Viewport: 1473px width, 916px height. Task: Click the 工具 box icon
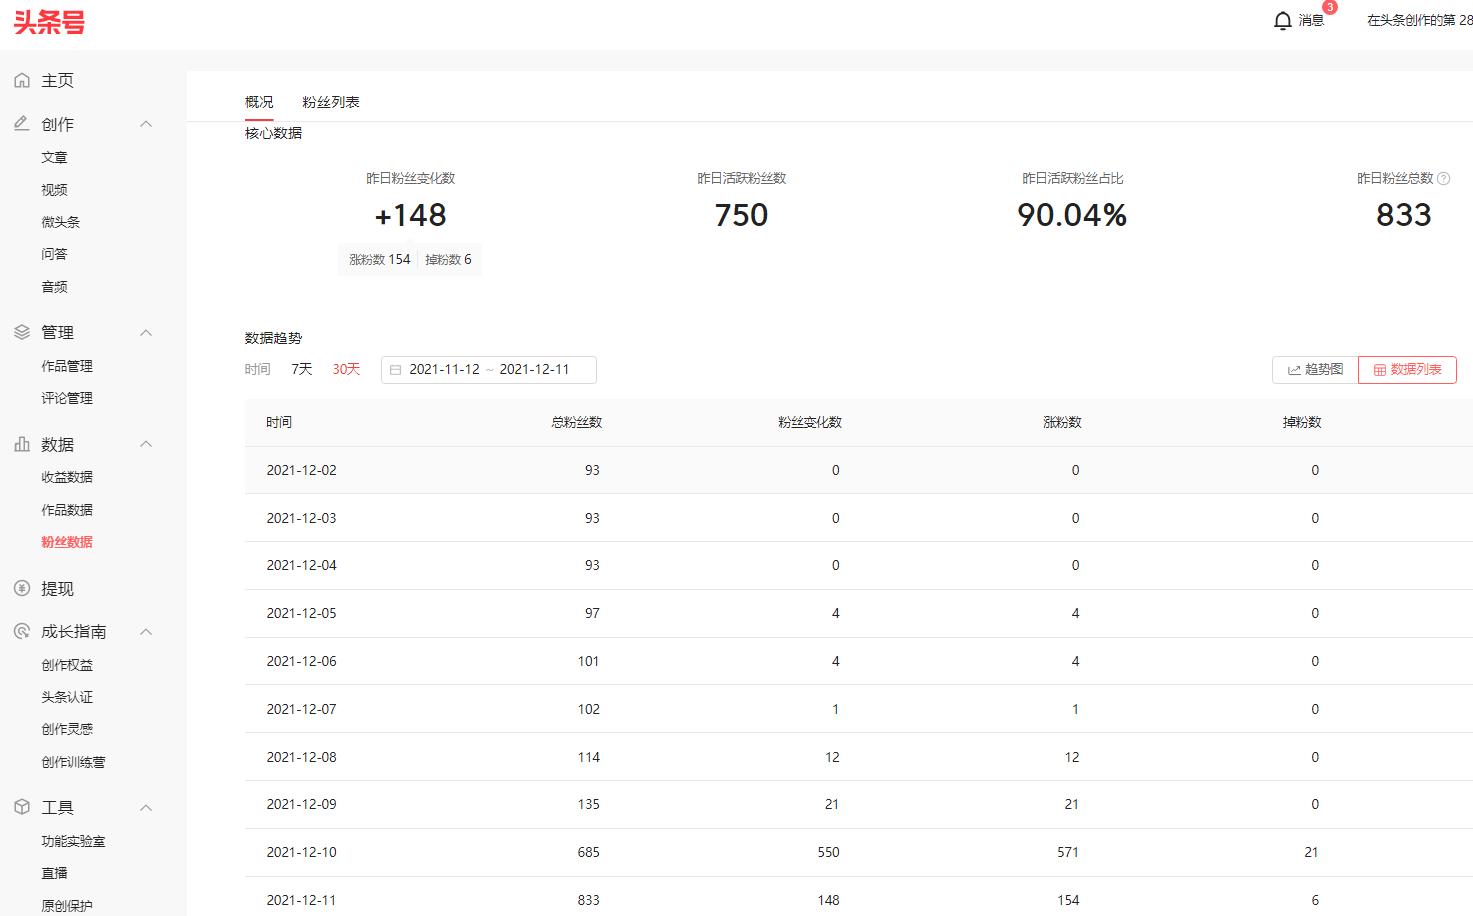22,807
